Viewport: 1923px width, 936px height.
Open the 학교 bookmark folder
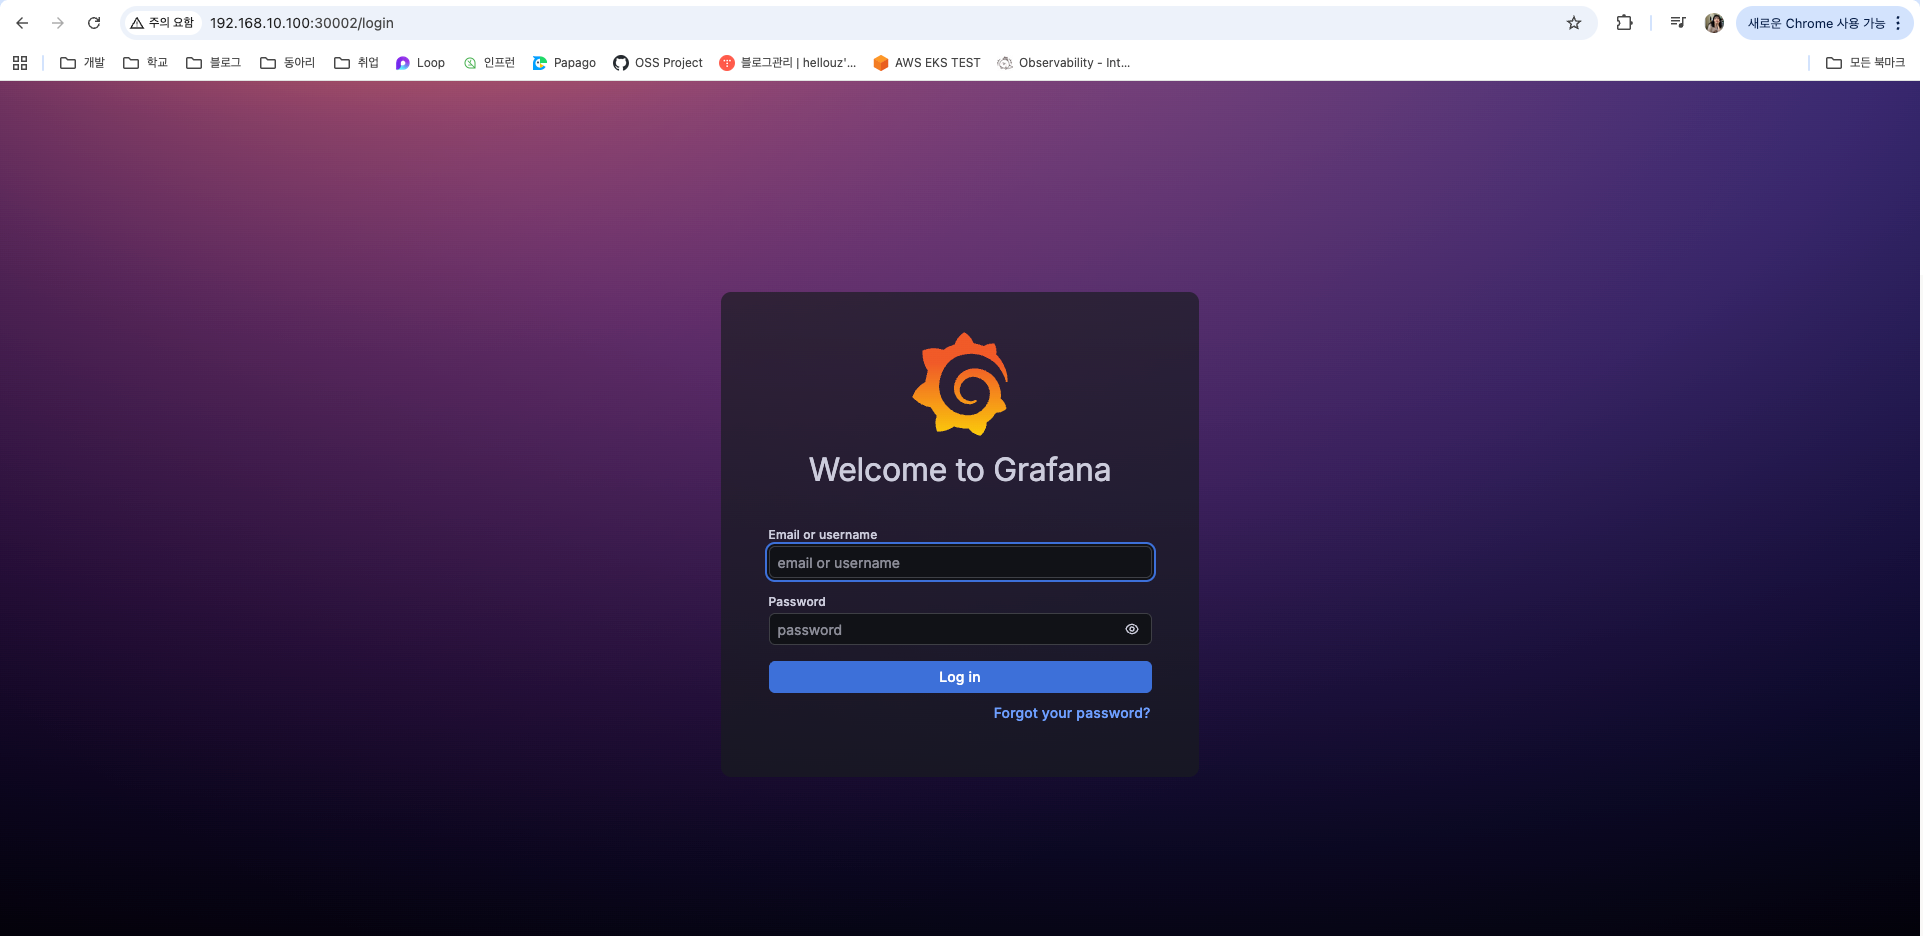[x=145, y=63]
